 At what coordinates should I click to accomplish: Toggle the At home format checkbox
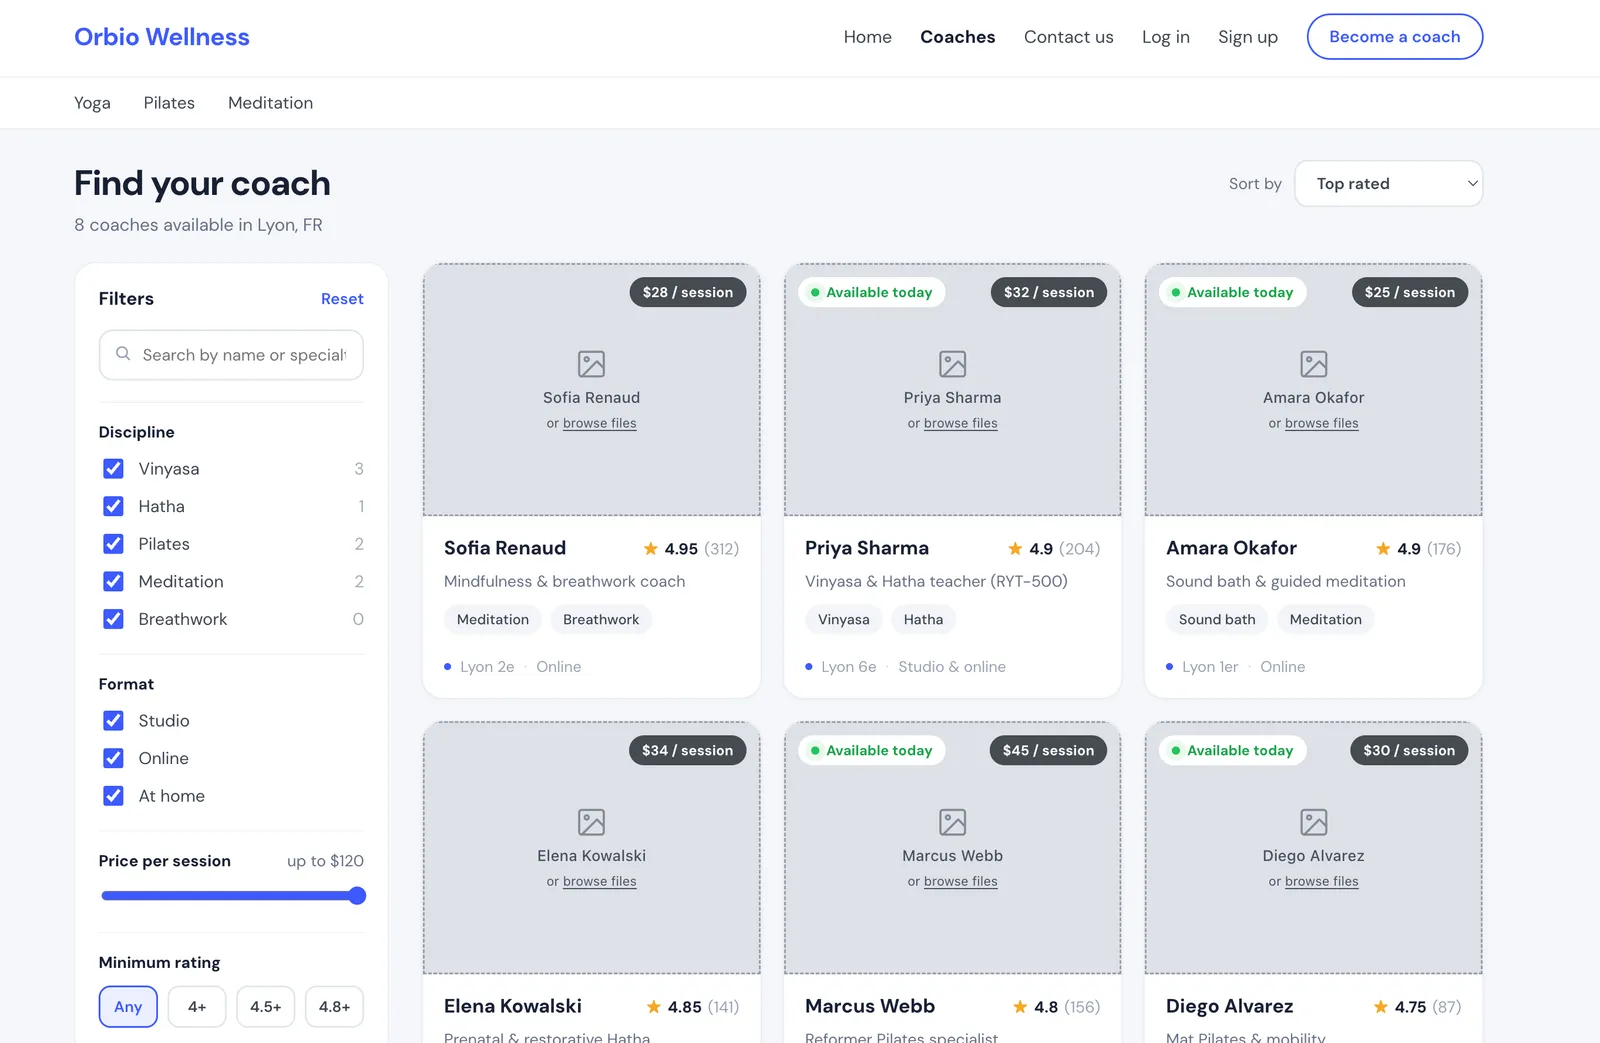[114, 796]
